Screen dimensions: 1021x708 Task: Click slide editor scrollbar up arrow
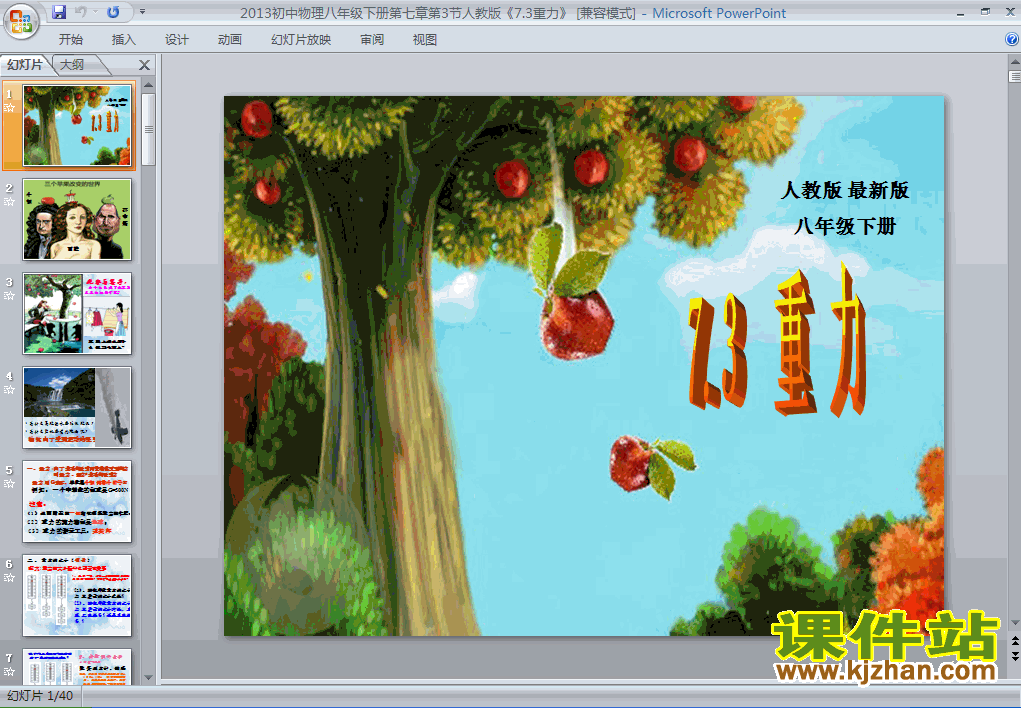coord(1014,61)
